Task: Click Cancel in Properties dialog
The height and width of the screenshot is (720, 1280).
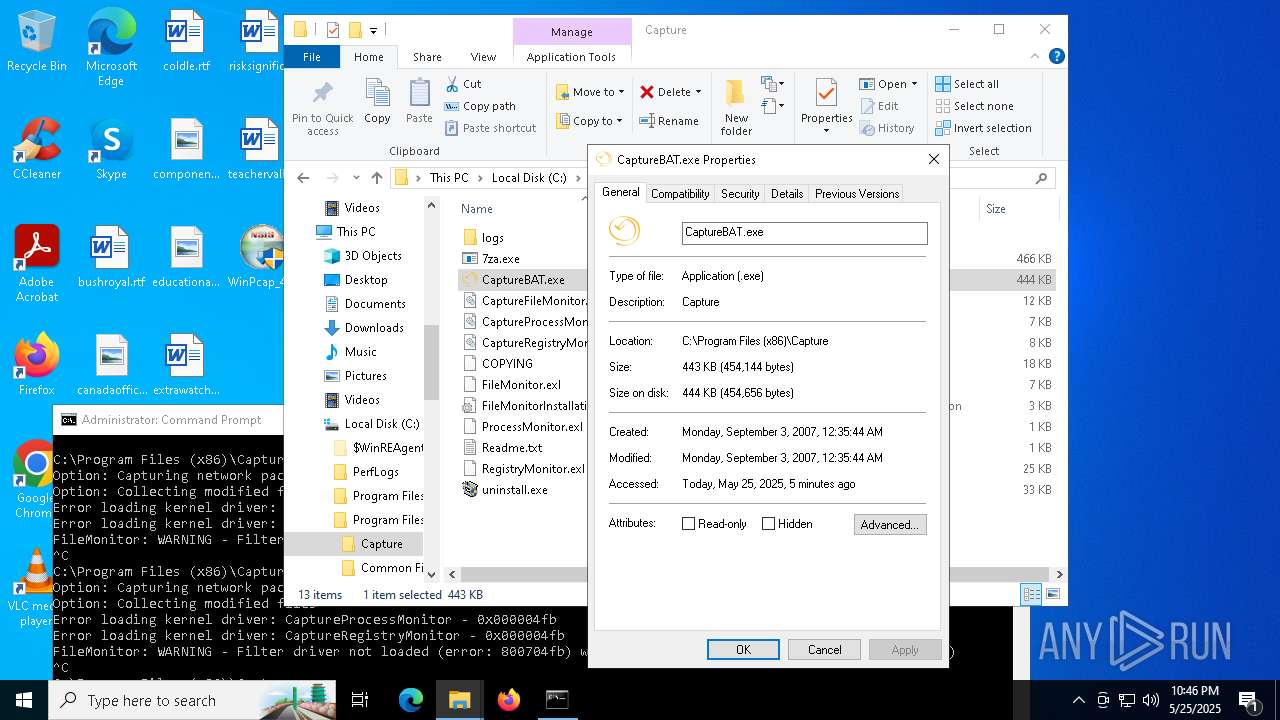Action: pos(824,650)
